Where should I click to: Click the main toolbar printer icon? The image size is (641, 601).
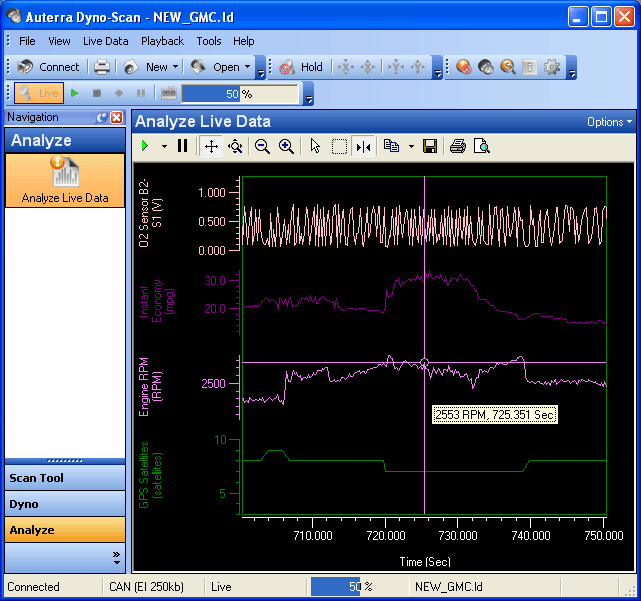click(x=102, y=67)
